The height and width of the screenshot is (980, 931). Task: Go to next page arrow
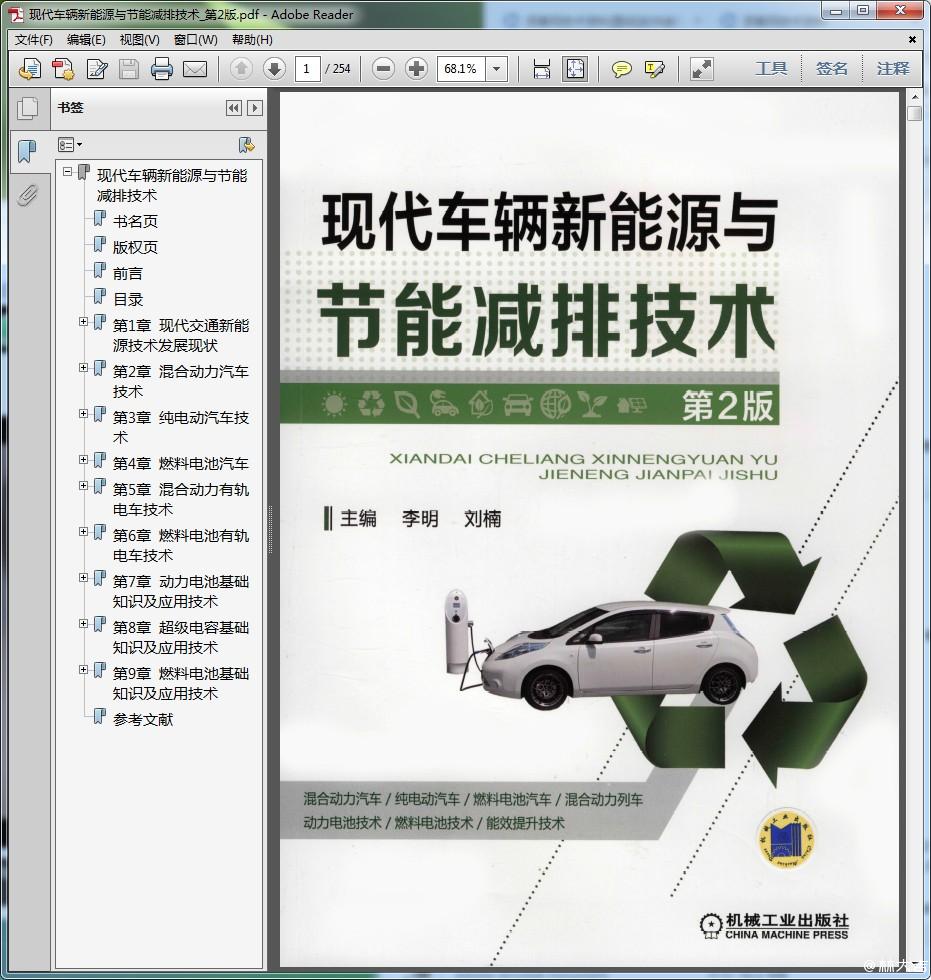click(273, 69)
